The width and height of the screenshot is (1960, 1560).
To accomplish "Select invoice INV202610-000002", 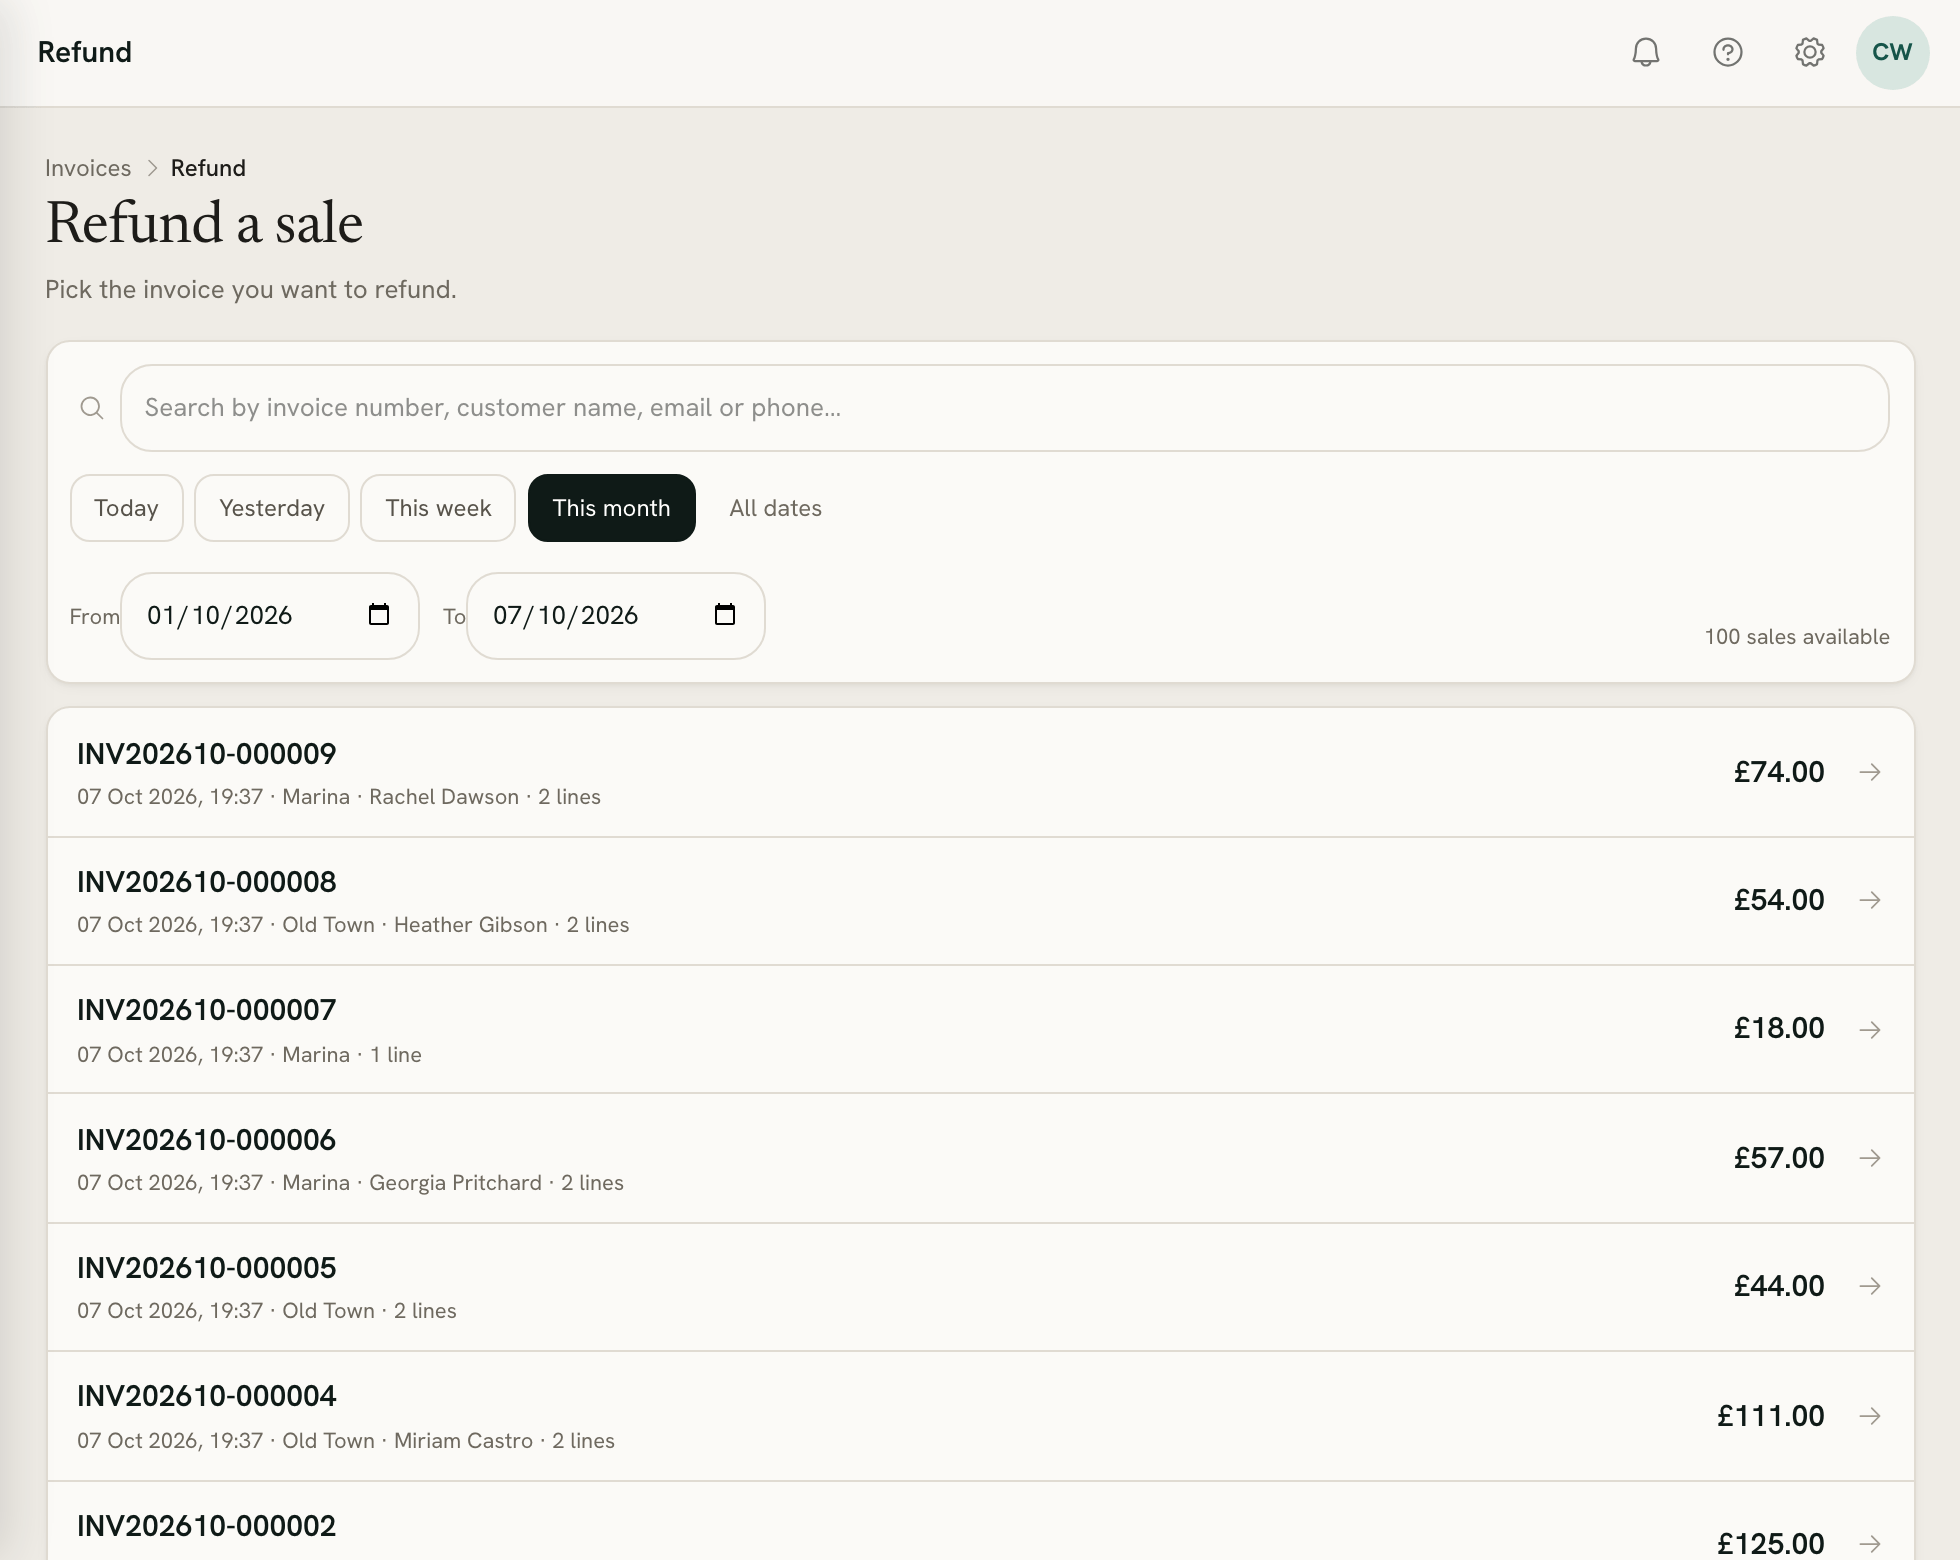I will (x=981, y=1521).
